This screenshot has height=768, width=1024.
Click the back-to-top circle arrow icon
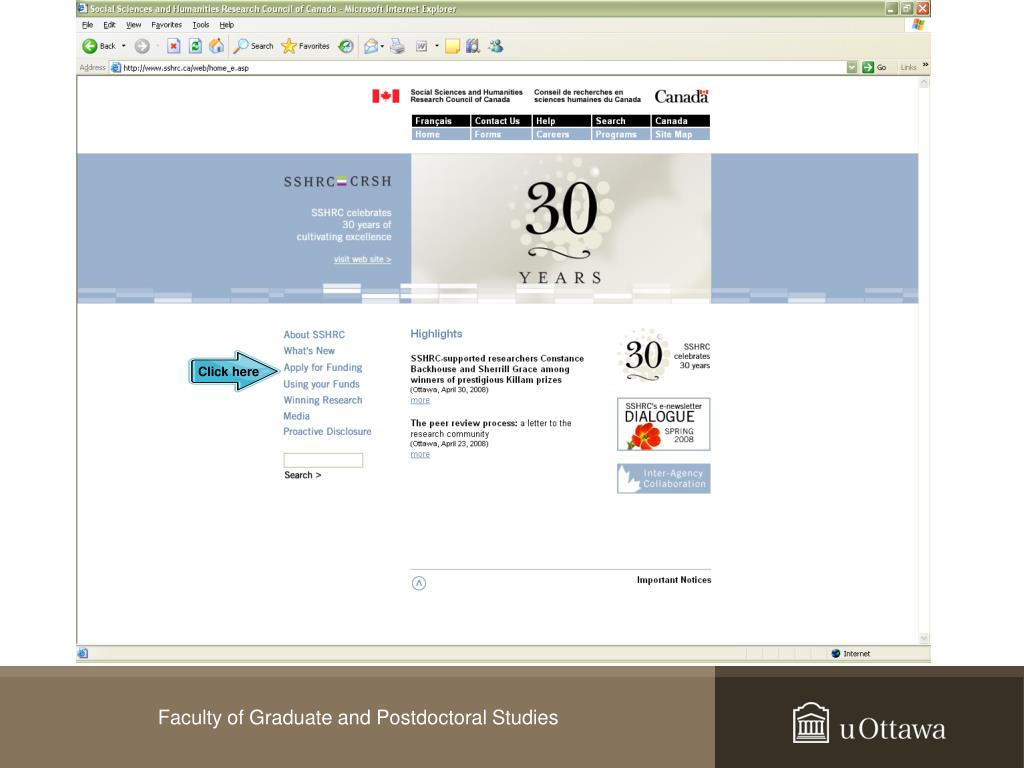pyautogui.click(x=419, y=583)
